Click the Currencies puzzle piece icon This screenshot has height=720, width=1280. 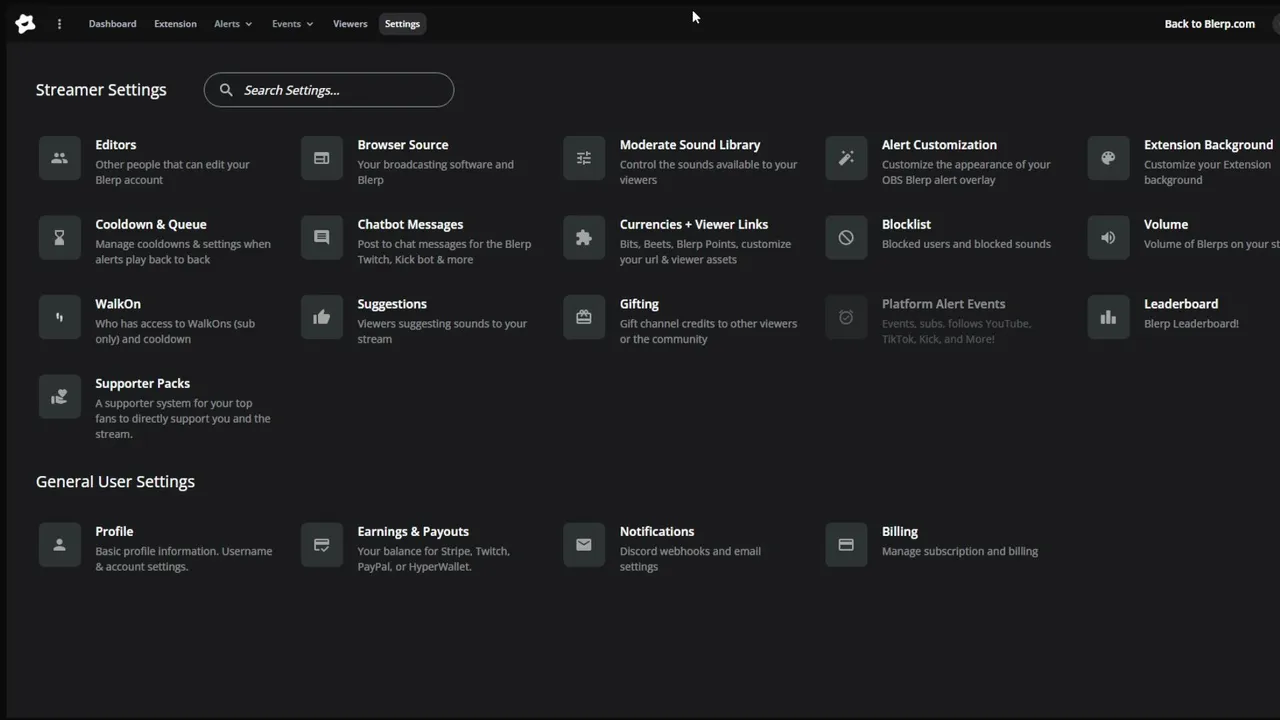584,238
